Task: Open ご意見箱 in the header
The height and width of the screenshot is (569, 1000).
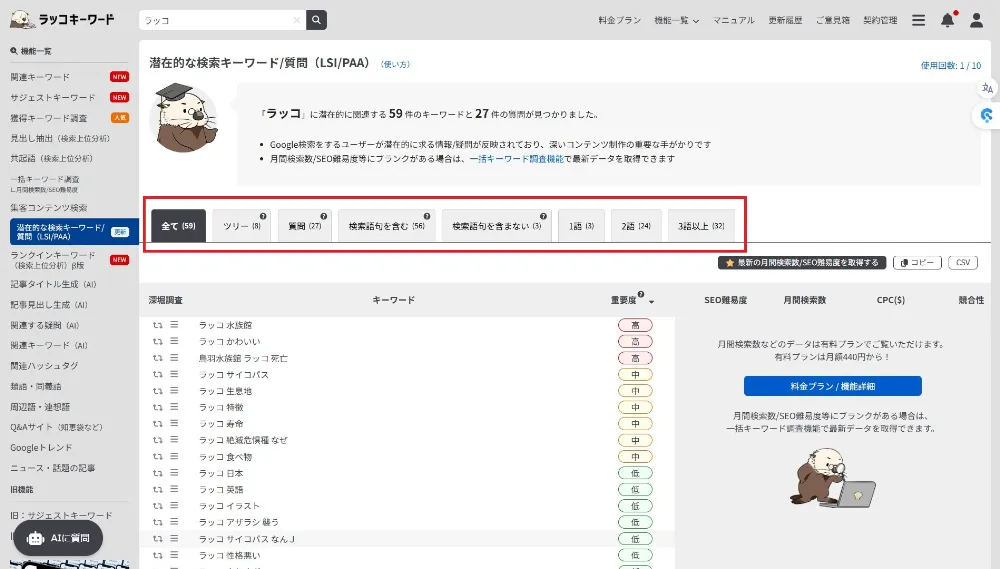Action: coord(833,20)
